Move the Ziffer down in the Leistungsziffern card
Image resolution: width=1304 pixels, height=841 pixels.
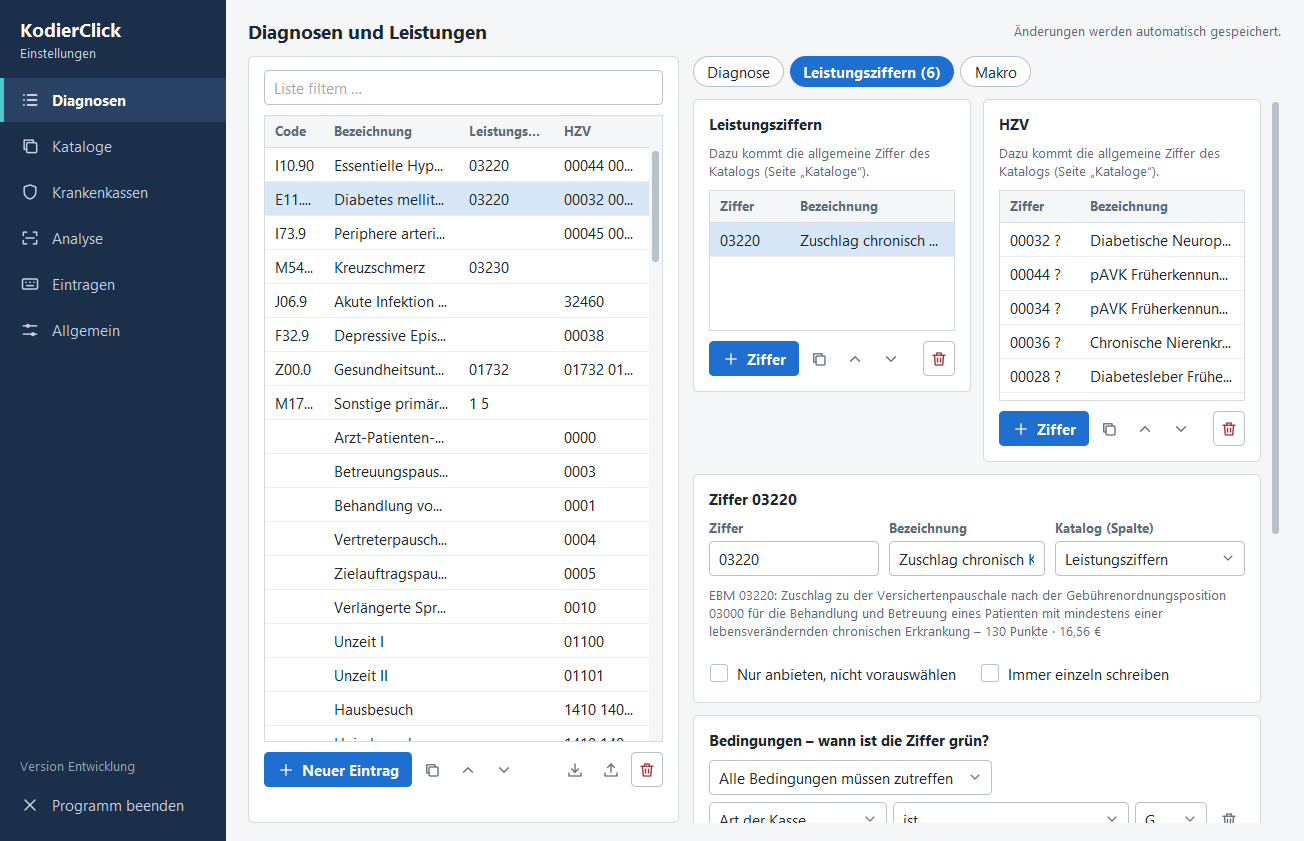pos(891,359)
